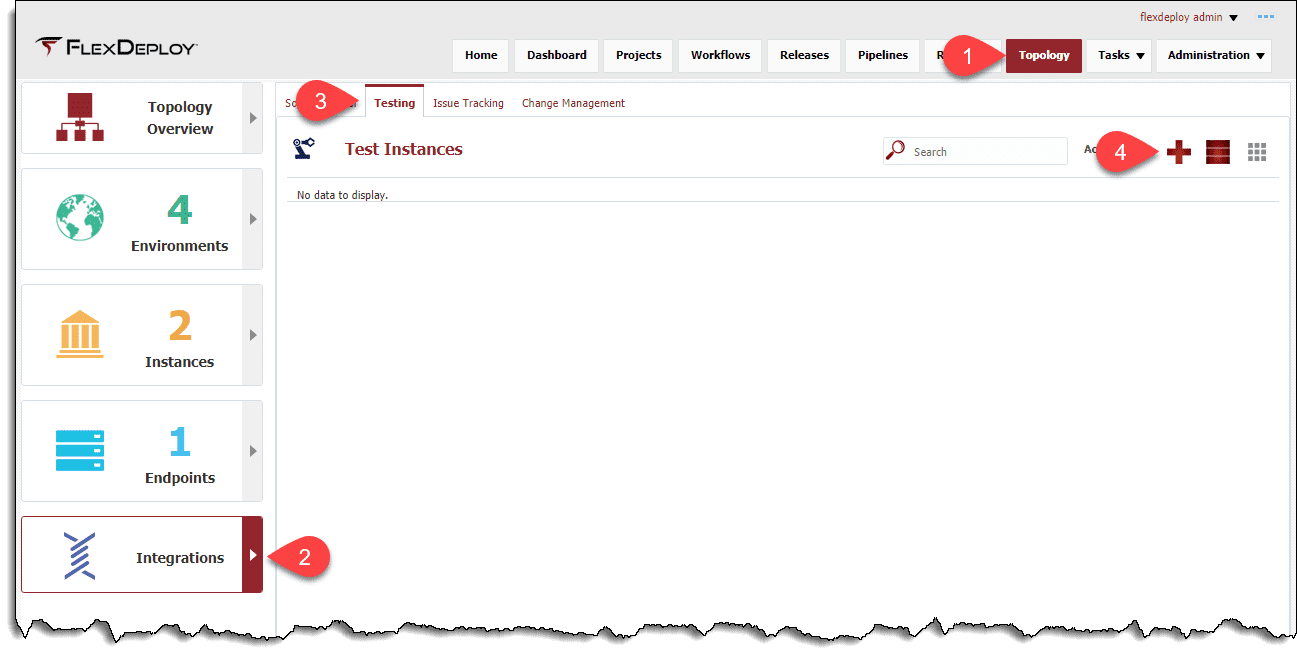
Task: Switch to grid view icon
Action: click(x=1257, y=152)
